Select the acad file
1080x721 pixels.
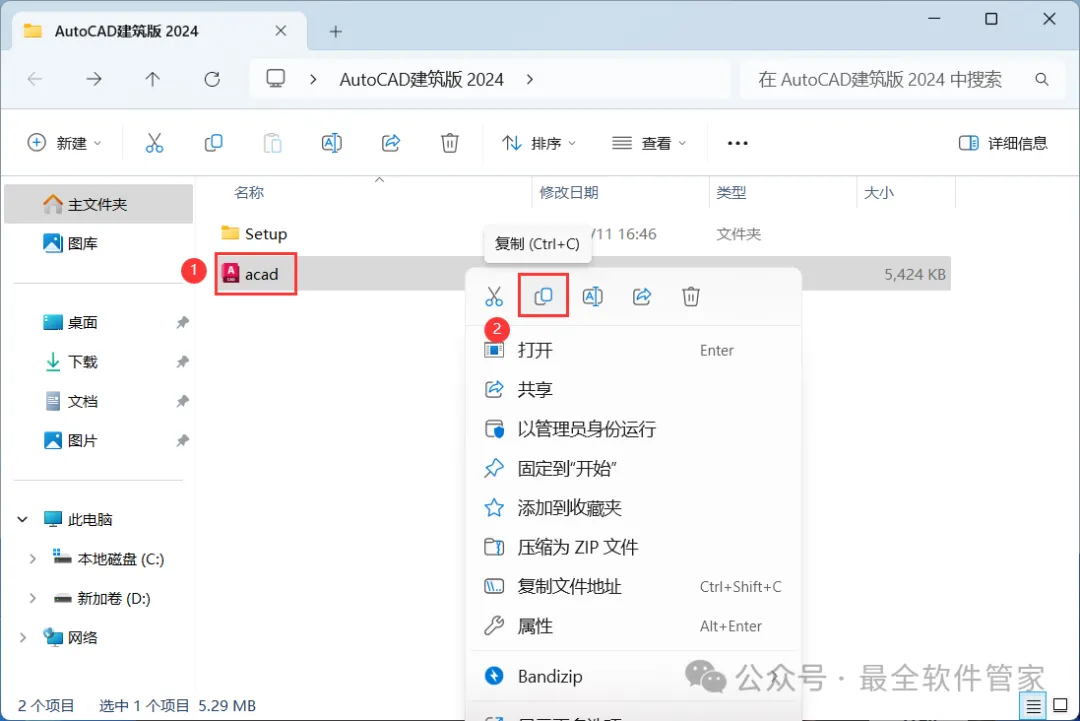point(251,274)
